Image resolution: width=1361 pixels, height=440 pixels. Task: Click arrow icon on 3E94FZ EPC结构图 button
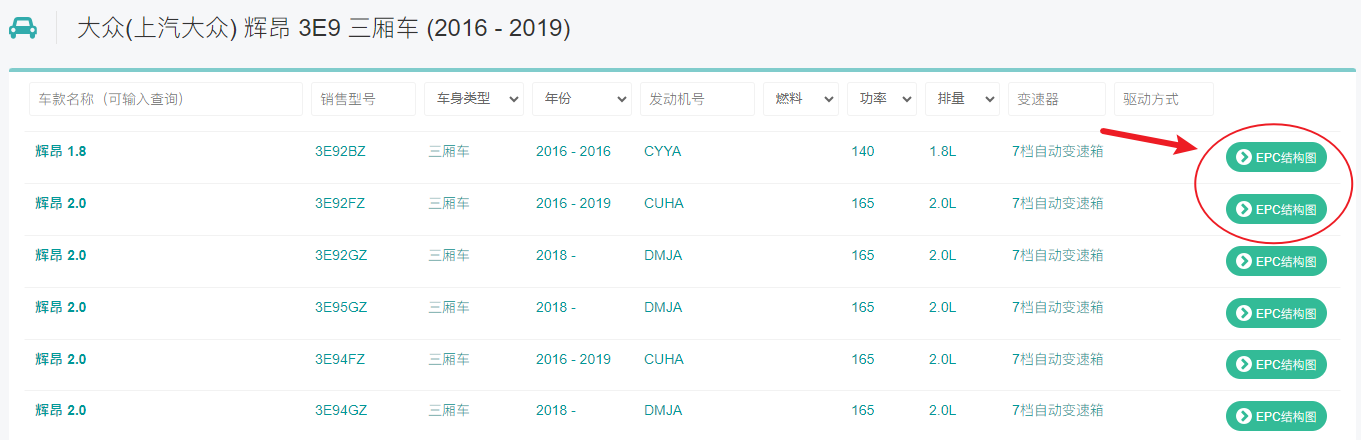(1244, 365)
